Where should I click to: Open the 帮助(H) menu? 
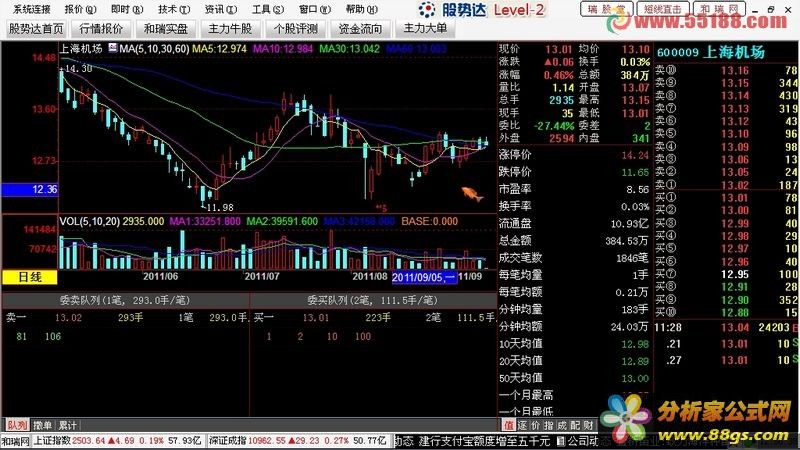pos(362,9)
